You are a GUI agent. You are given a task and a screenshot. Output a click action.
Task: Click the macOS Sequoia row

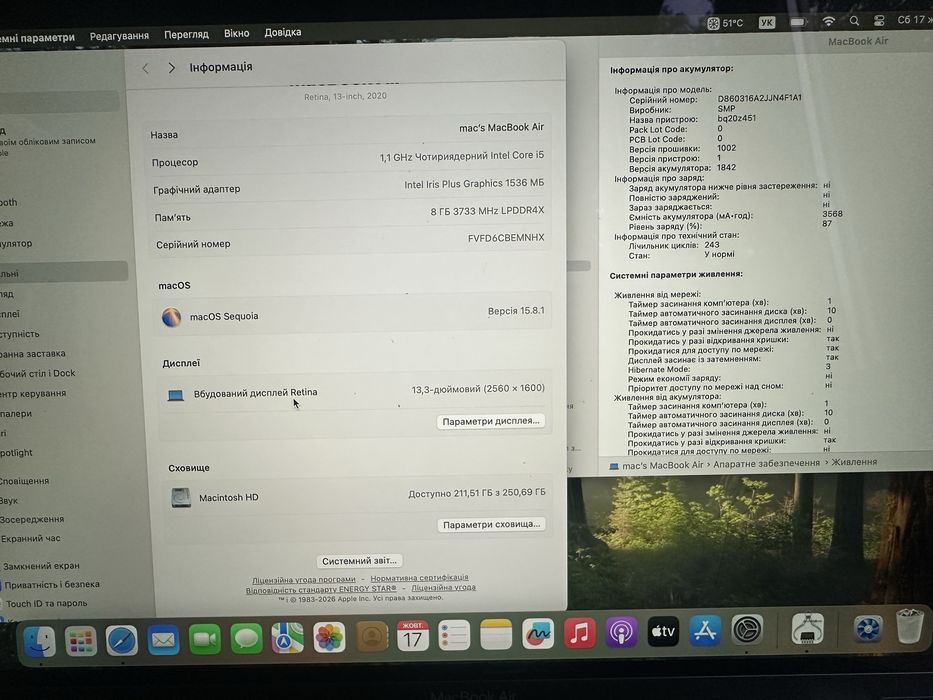point(354,314)
